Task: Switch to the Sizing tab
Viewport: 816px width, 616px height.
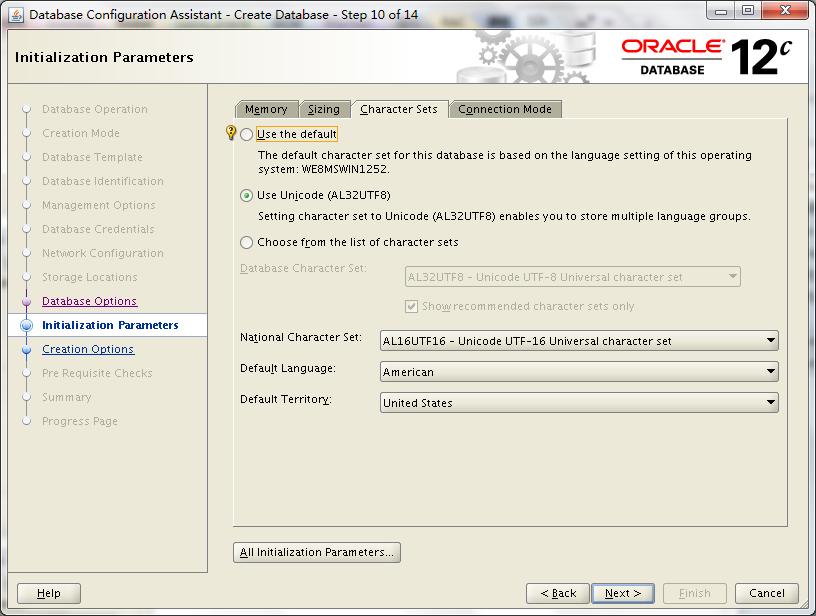Action: pyautogui.click(x=324, y=109)
